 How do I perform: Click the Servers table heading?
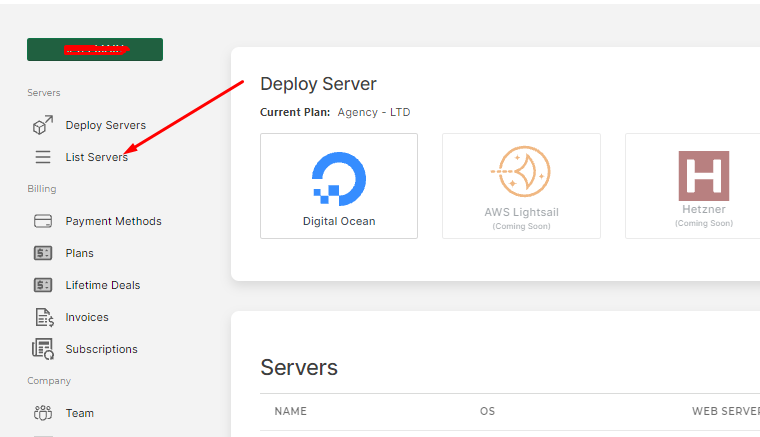[299, 367]
